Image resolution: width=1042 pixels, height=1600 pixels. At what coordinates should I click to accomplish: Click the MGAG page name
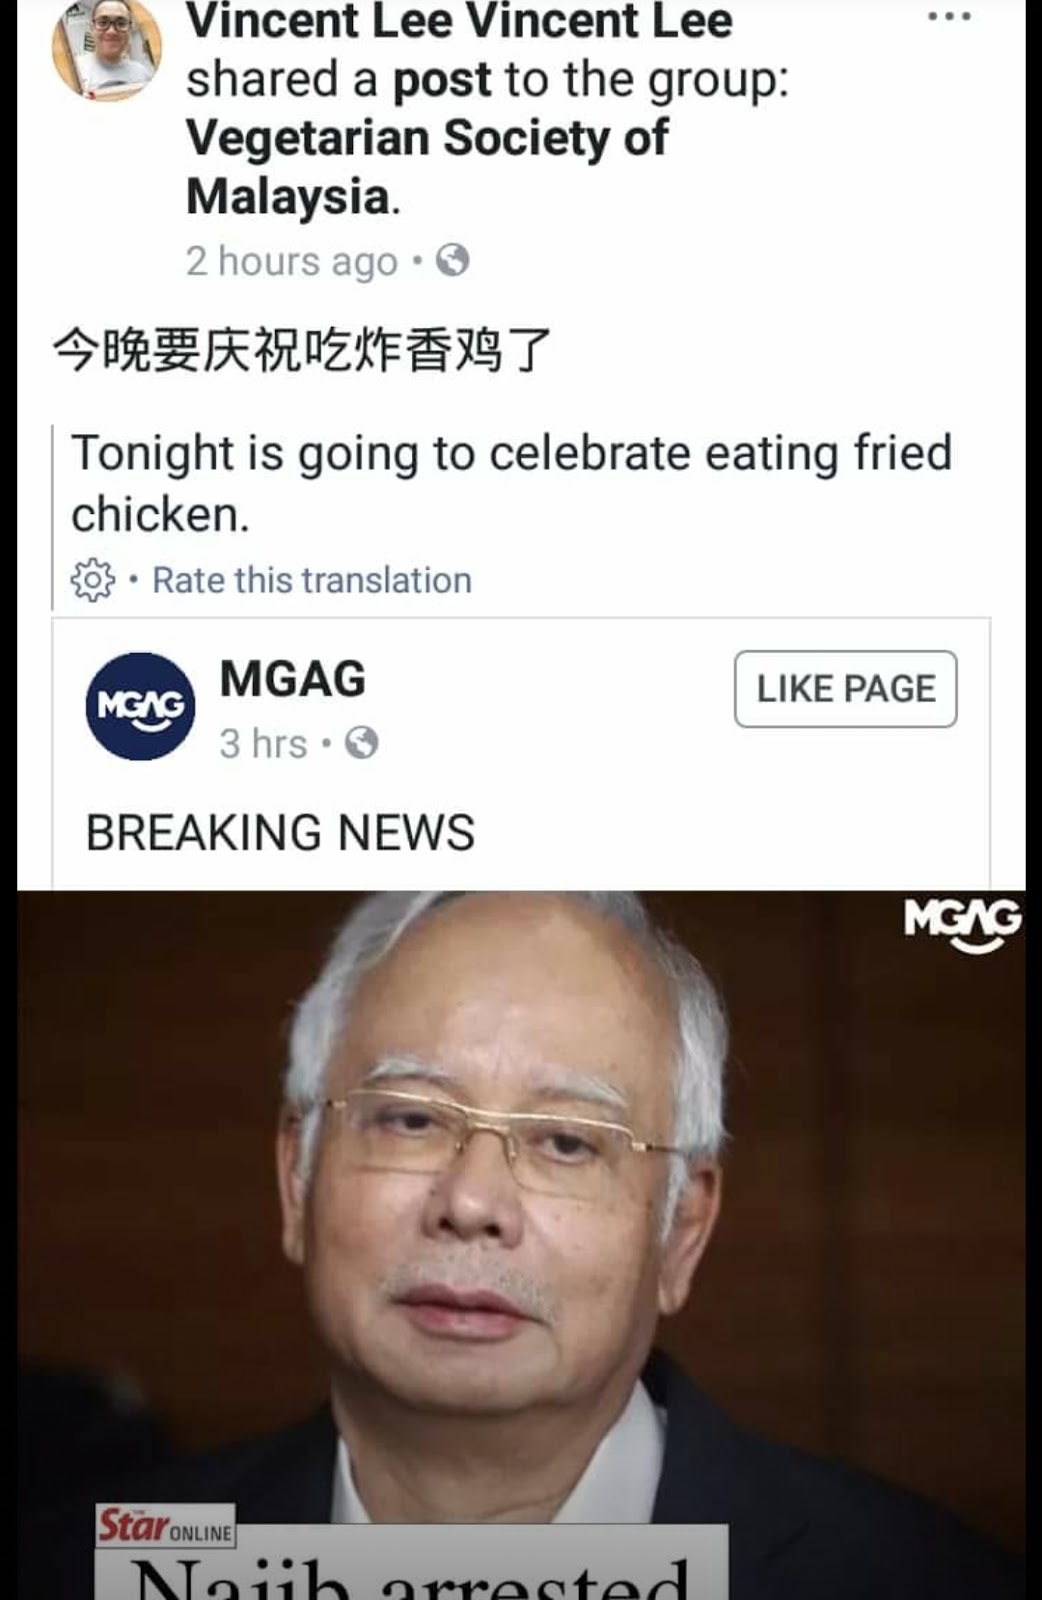(x=293, y=679)
